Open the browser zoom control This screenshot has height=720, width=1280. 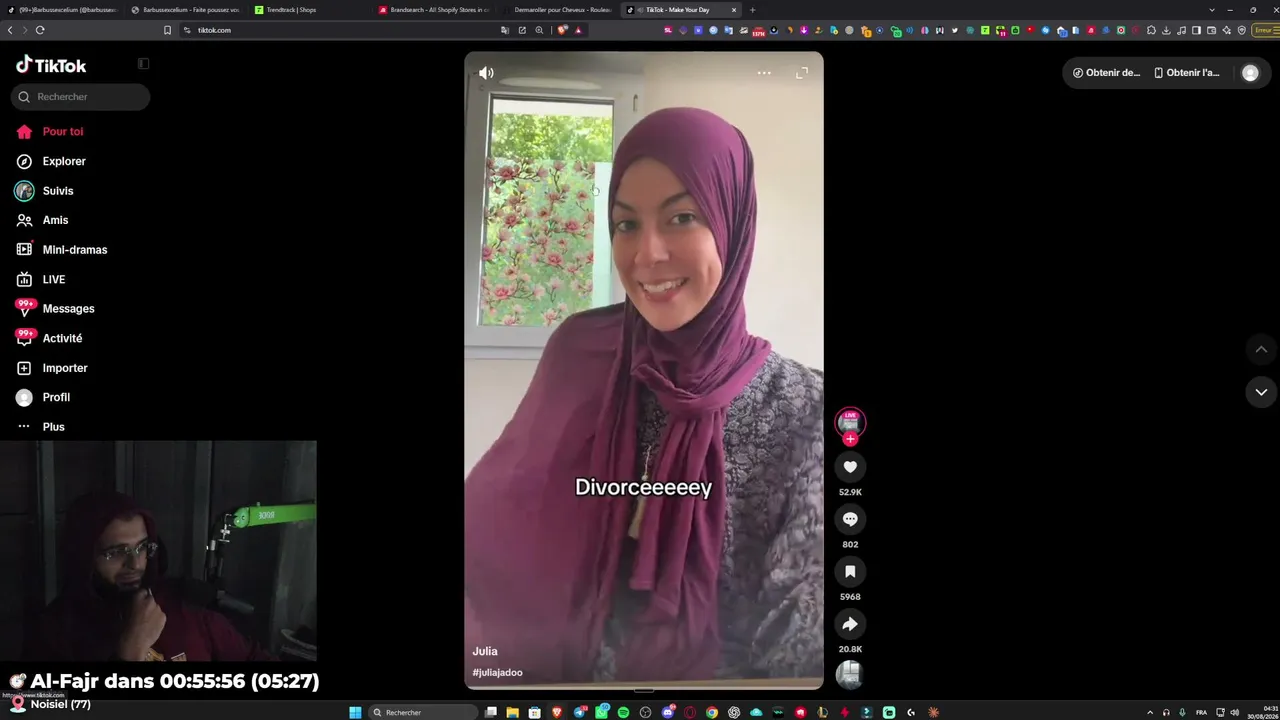coord(539,30)
